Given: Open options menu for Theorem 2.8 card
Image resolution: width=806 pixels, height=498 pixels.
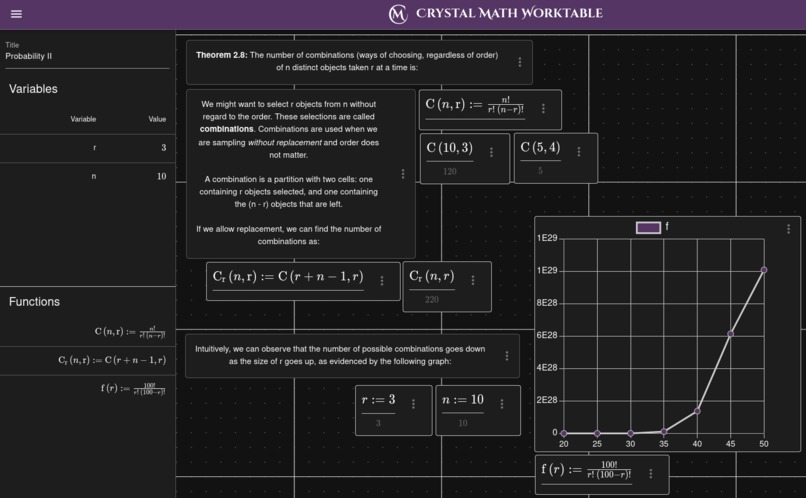Looking at the screenshot, I should [x=520, y=62].
